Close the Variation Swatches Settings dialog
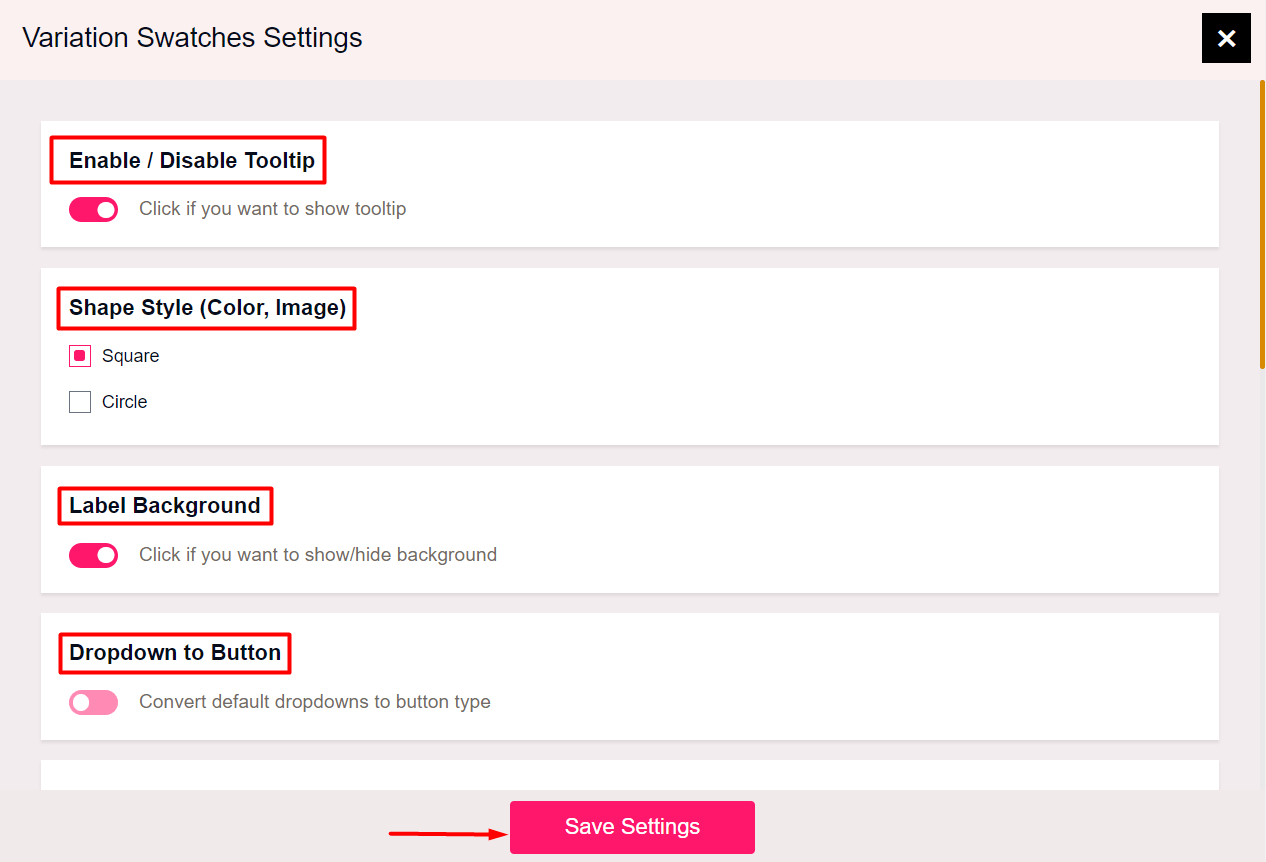This screenshot has height=862, width=1266. tap(1226, 38)
